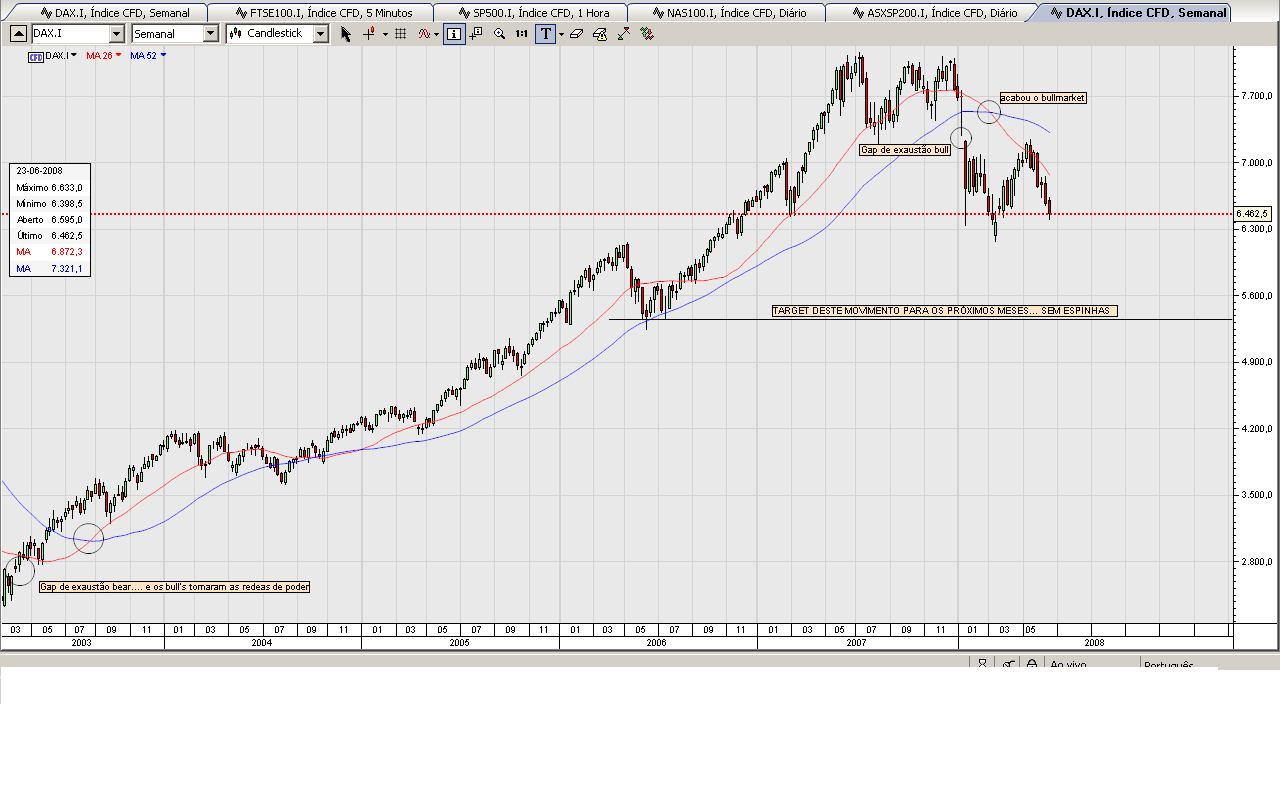Screen dimensions: 1280x800
Task: Click Último 6.462,5 row in info box
Action: point(49,235)
